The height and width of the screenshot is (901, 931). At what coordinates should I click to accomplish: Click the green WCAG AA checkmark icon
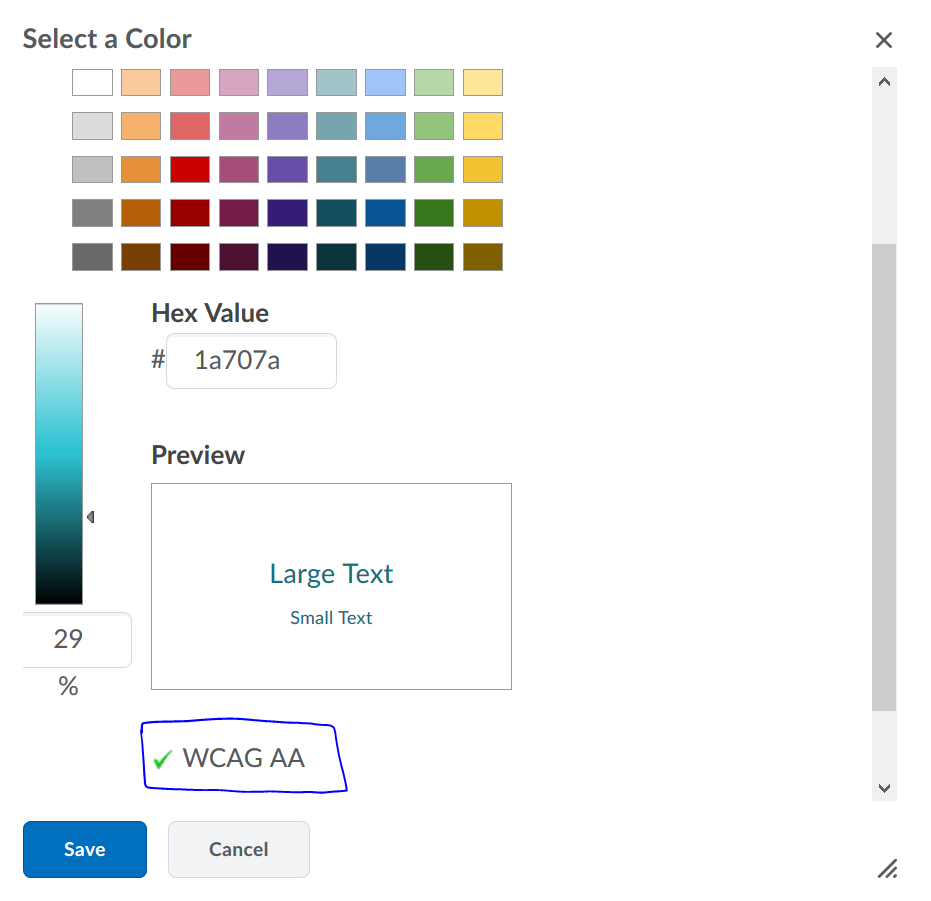pyautogui.click(x=162, y=760)
